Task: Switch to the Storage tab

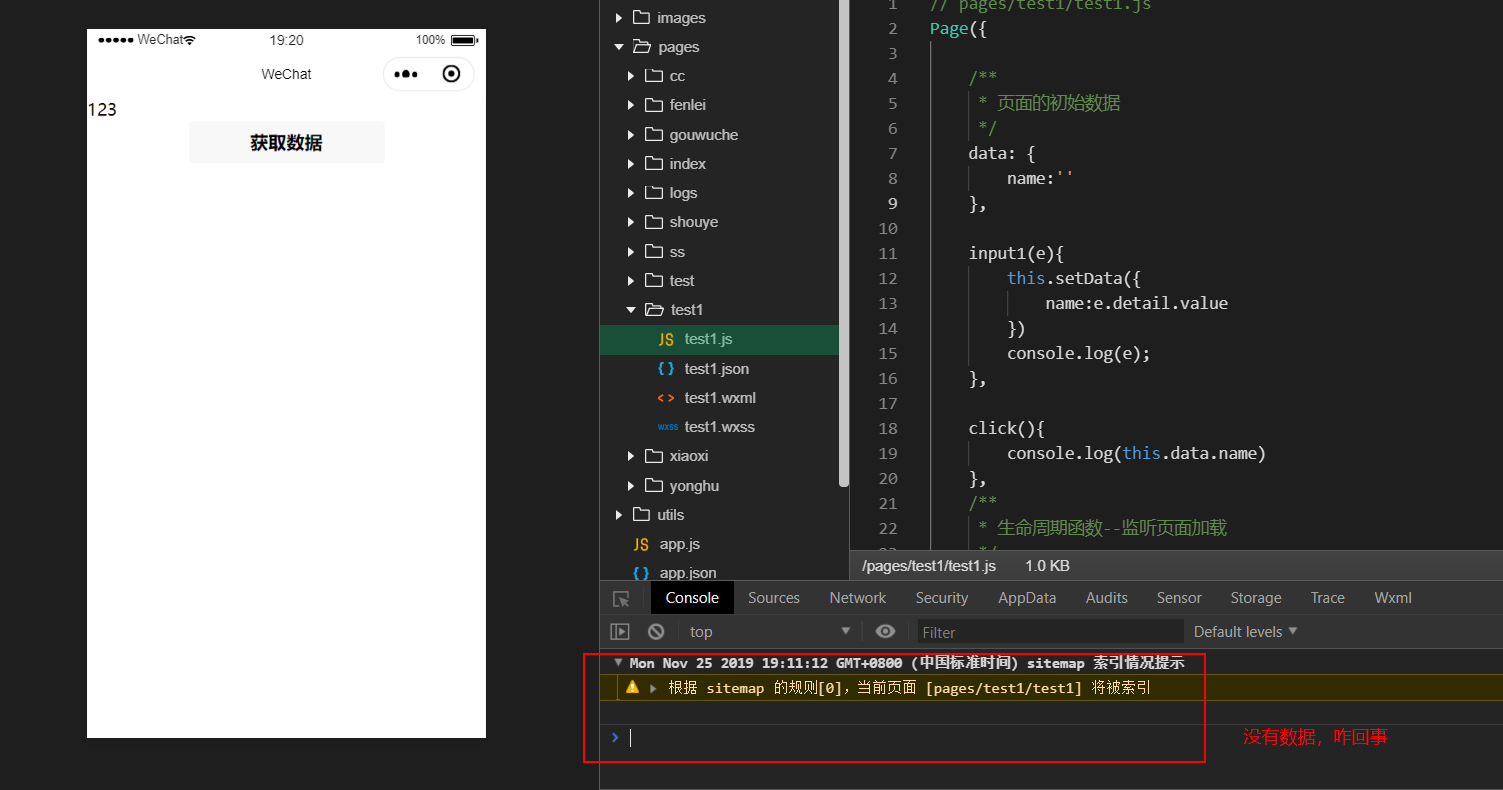Action: point(1256,598)
